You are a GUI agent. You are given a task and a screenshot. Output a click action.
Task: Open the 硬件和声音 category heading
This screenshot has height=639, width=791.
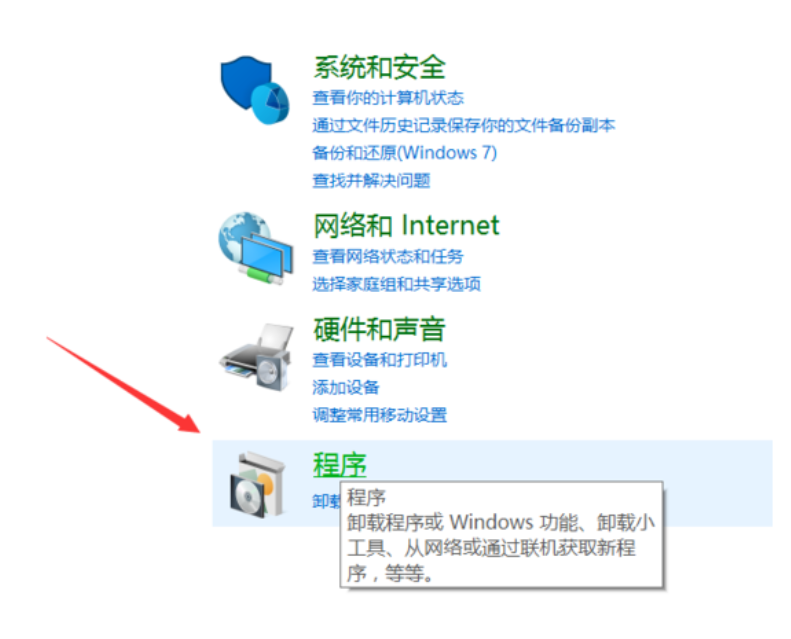[379, 329]
